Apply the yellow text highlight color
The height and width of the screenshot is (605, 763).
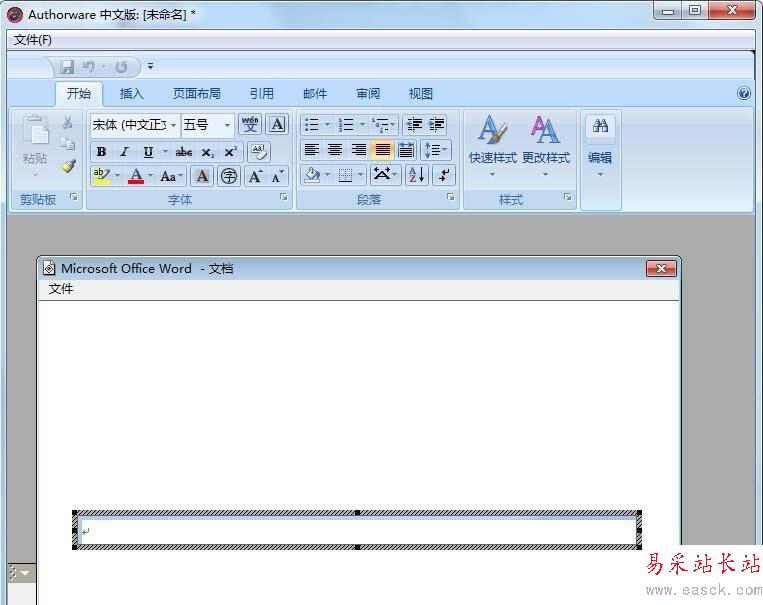101,176
